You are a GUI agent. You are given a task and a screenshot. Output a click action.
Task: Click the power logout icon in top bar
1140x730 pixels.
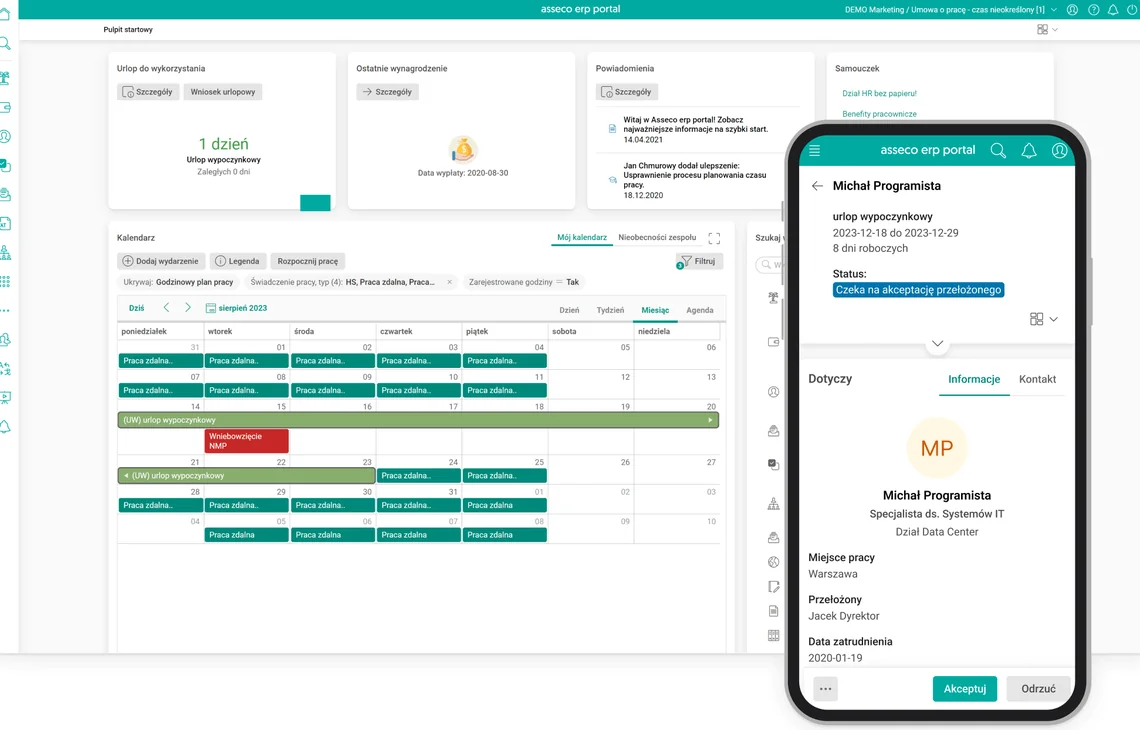pos(1133,9)
